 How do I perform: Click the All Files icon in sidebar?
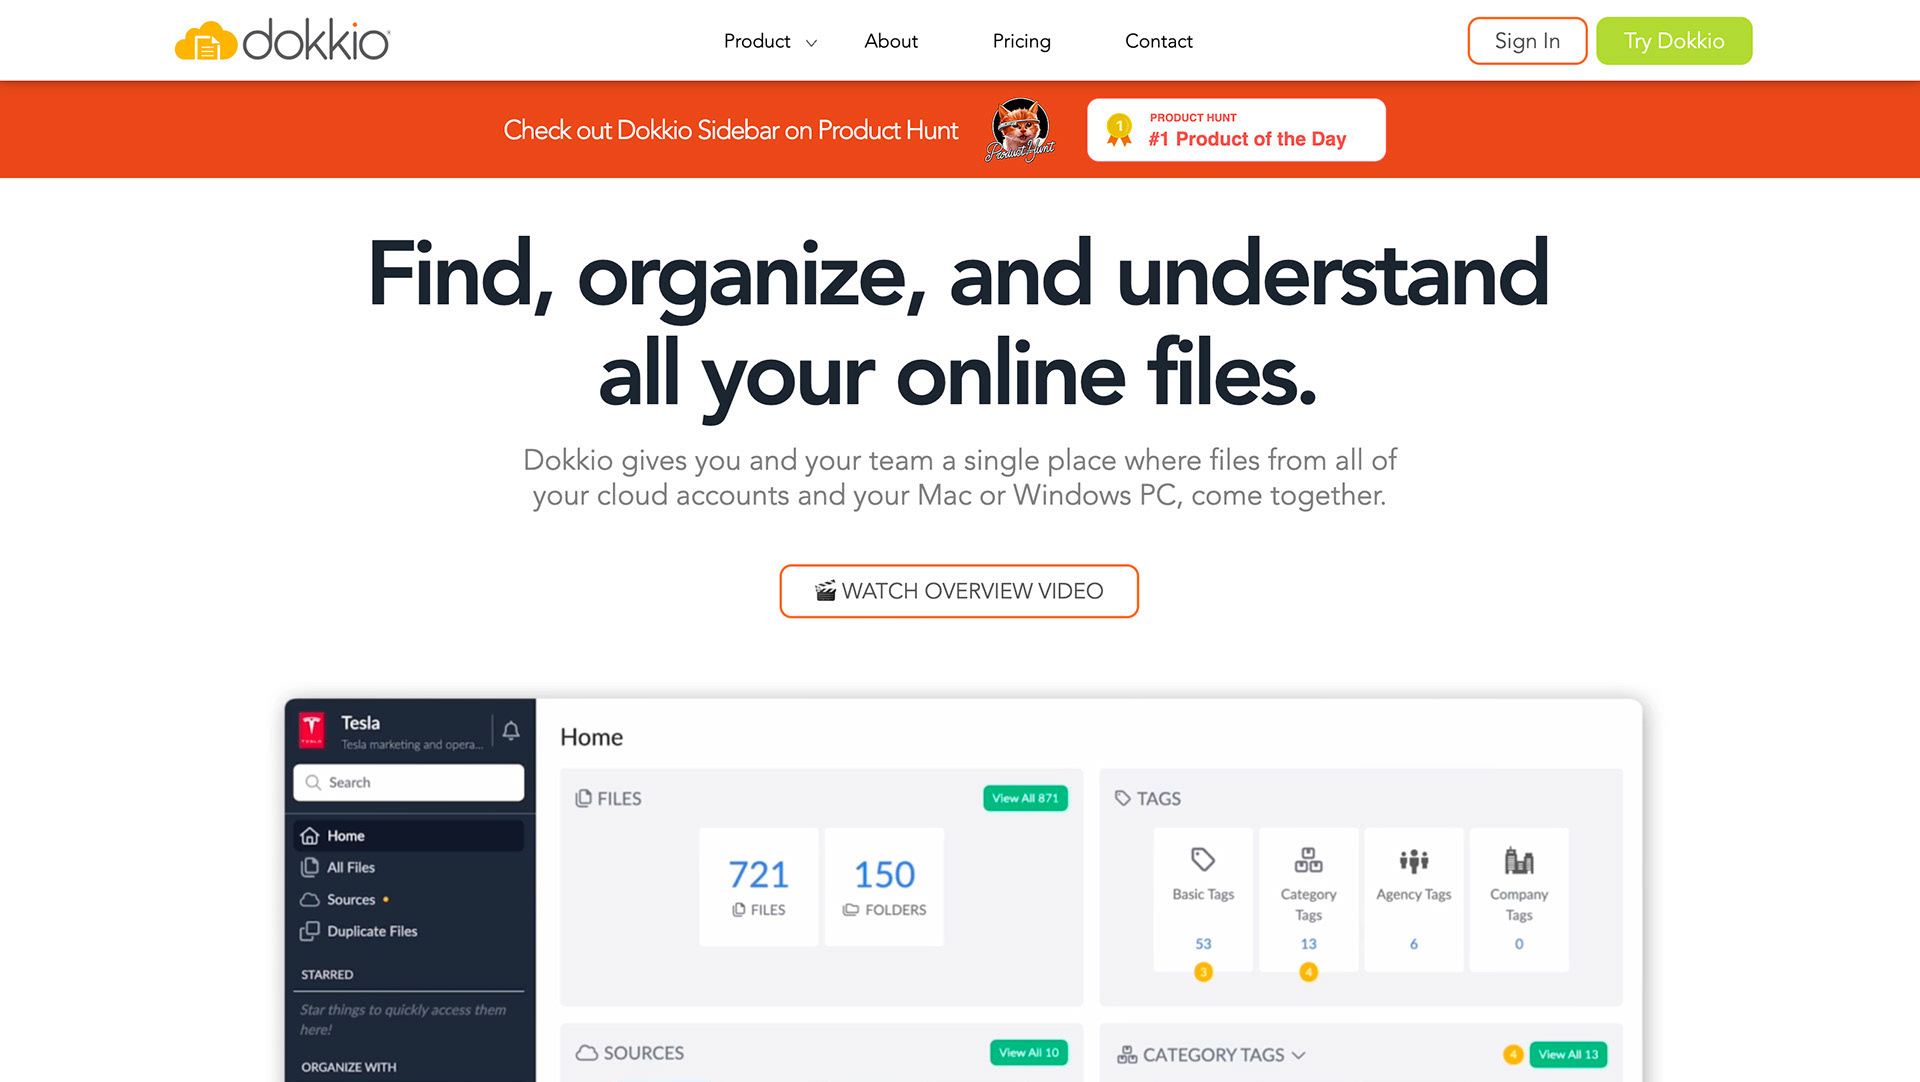310,867
